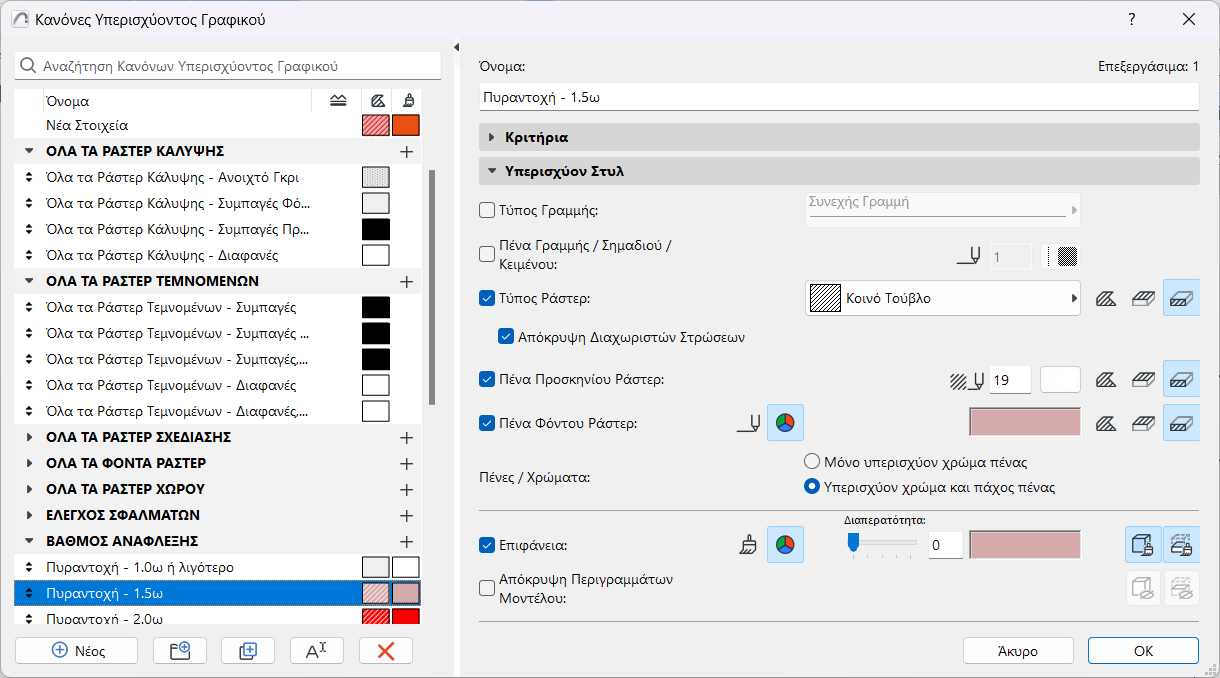Open the Κοινό Τούβλο fill type dropdown
This screenshot has width=1220, height=678.
tap(942, 298)
